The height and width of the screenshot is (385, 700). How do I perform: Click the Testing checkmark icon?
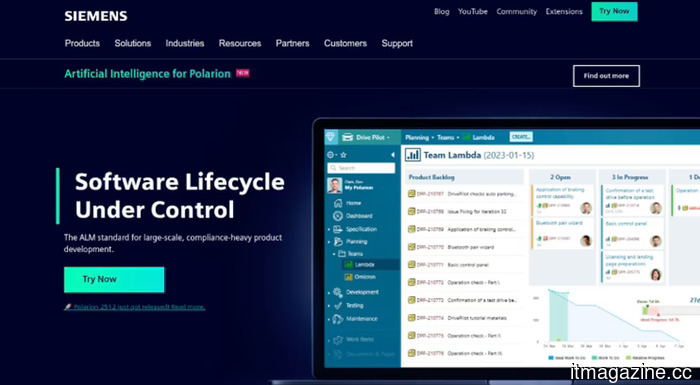[x=338, y=305]
